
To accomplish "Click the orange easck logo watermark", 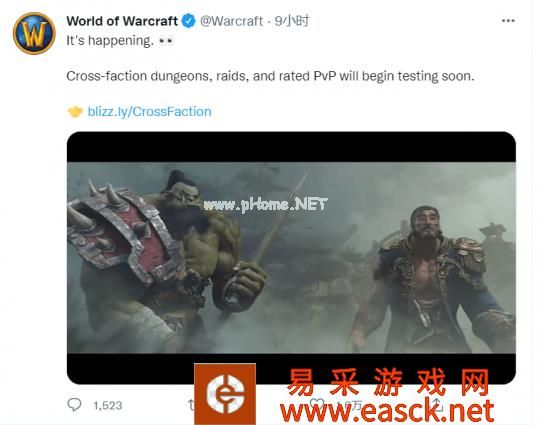I will (x=225, y=394).
